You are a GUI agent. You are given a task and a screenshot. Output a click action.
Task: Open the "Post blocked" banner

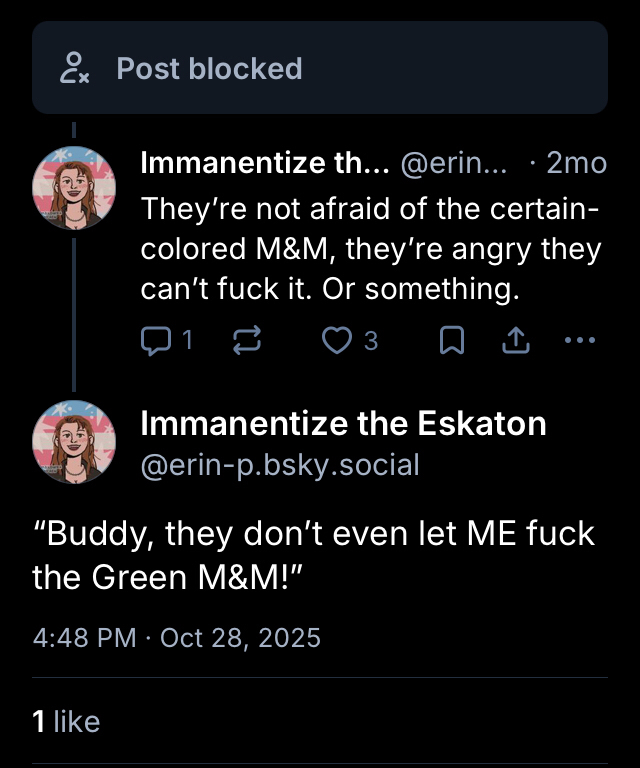(209, 69)
